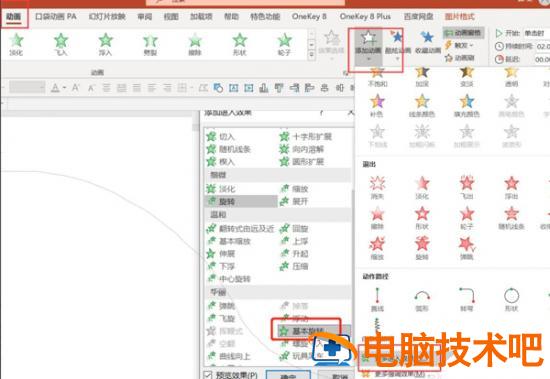Select 向内溶解 in the effect list
The width and height of the screenshot is (550, 379).
[302, 149]
